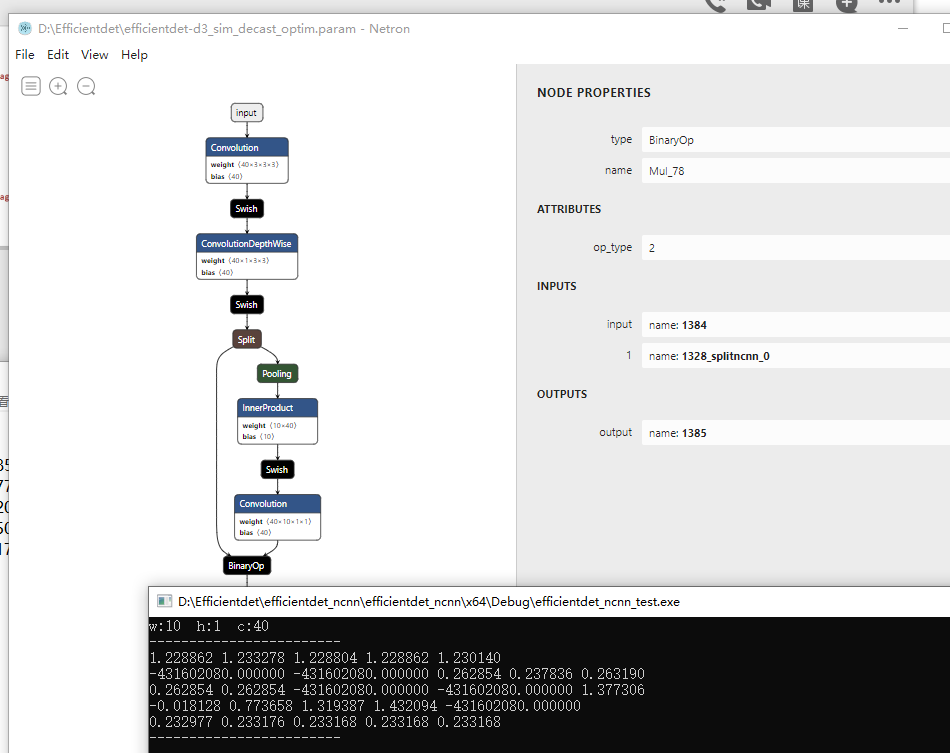950x753 pixels.
Task: Select the BinaryOp node at the graph bottom
Action: [246, 565]
